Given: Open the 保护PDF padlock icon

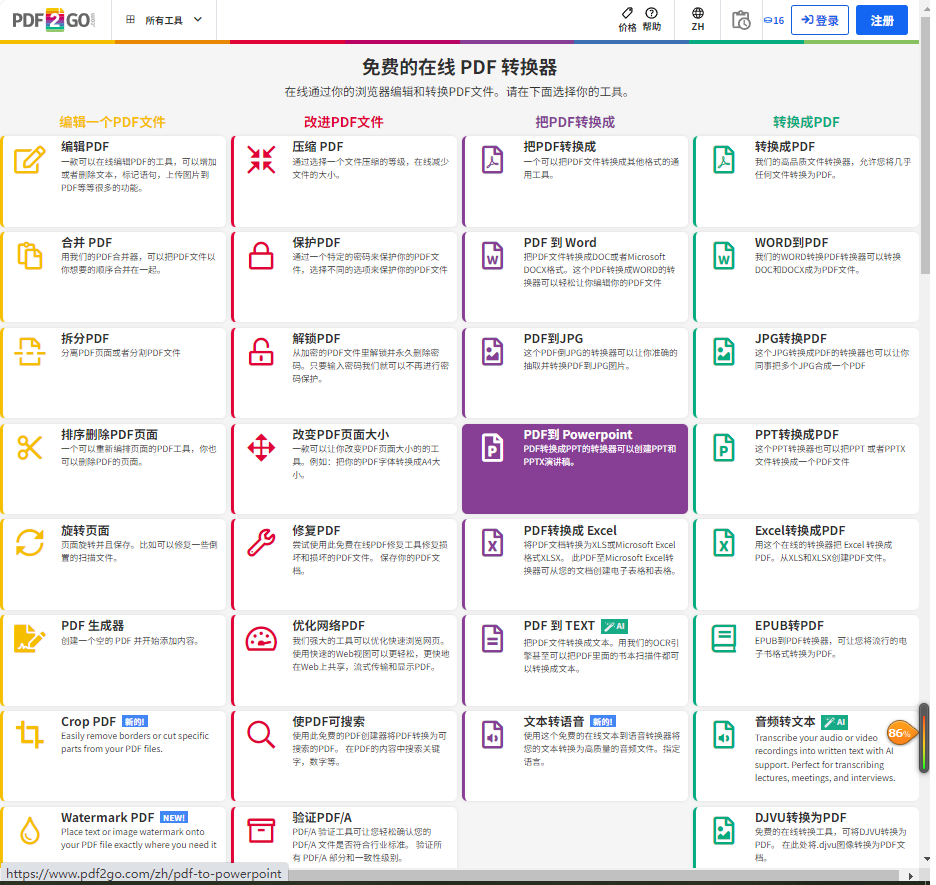Looking at the screenshot, I should point(261,256).
